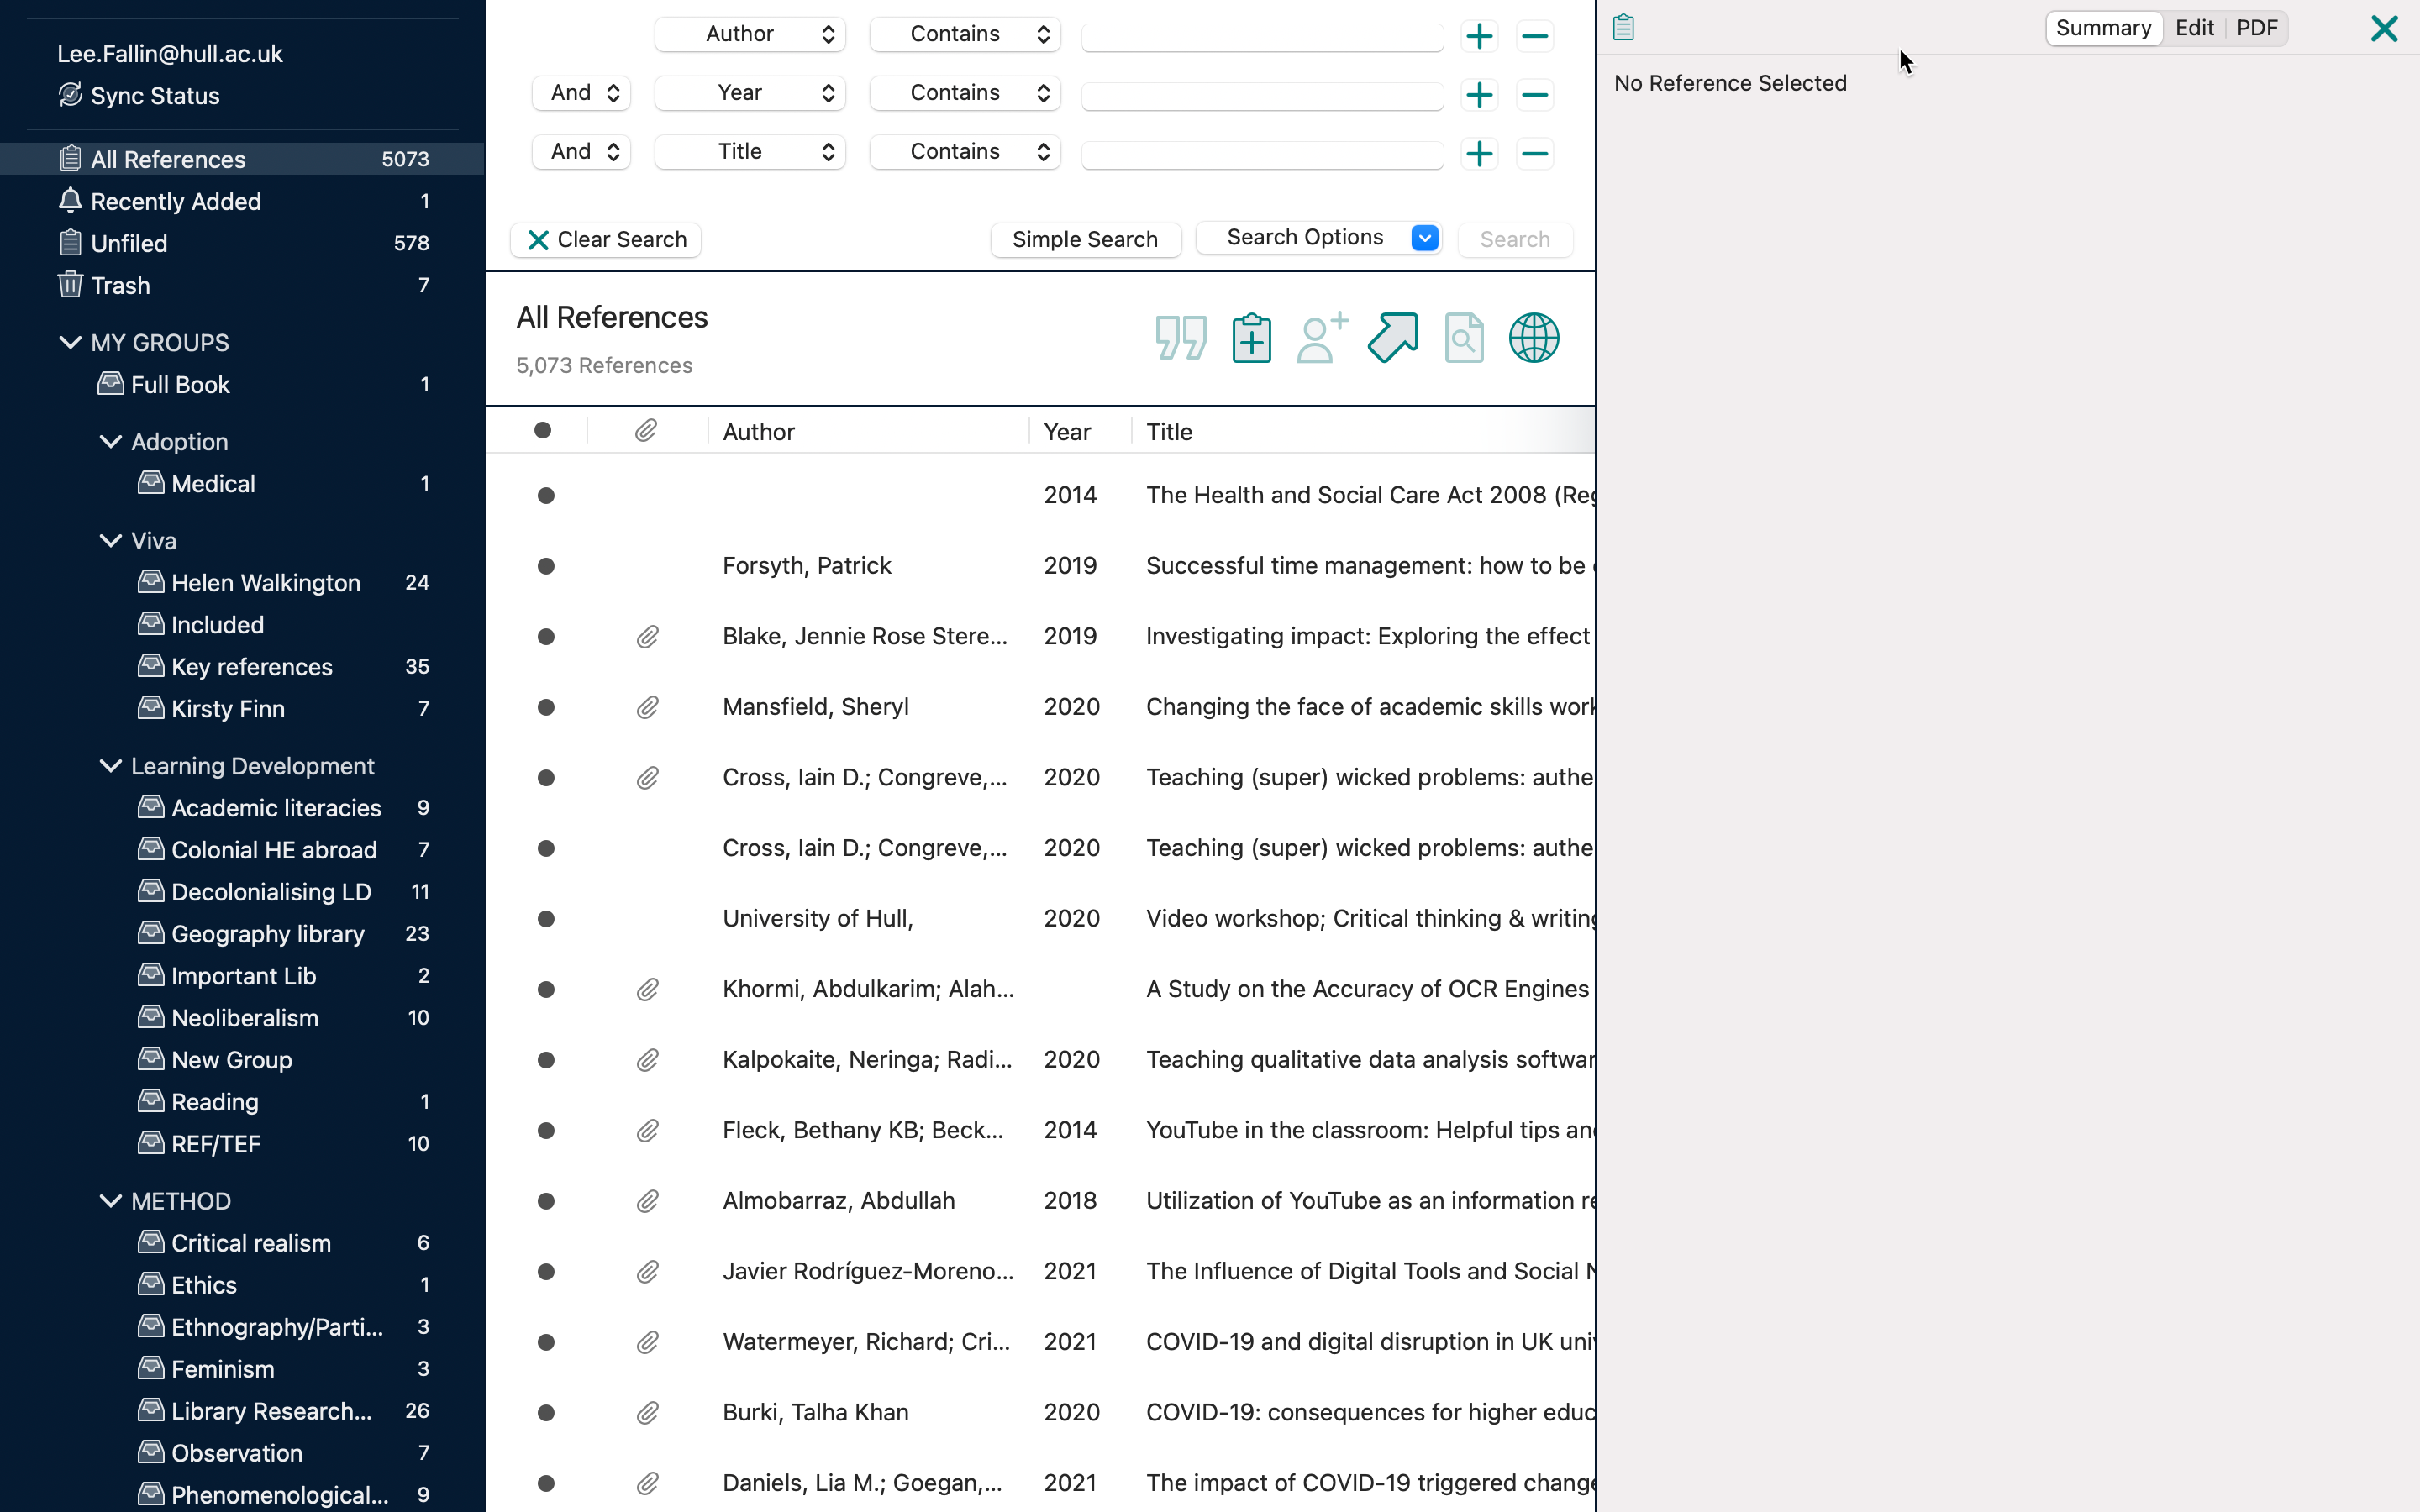Click read status column header dot
2420x1512 pixels.
543,431
